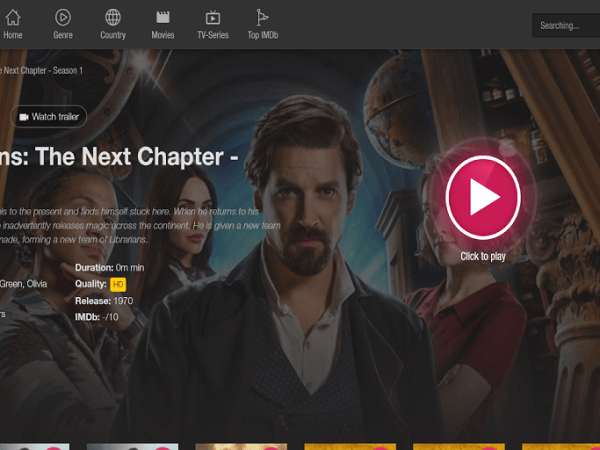Open the tan-colored thumbnail at page bottom
This screenshot has width=600, height=450.
click(241, 447)
